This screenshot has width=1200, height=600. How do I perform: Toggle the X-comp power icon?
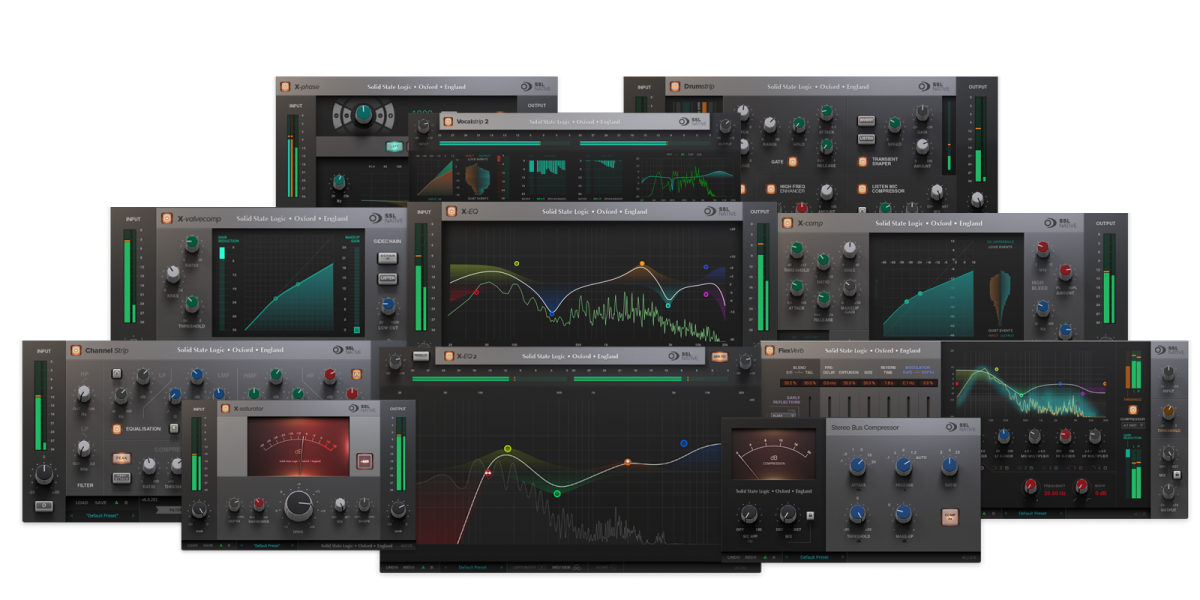[787, 223]
